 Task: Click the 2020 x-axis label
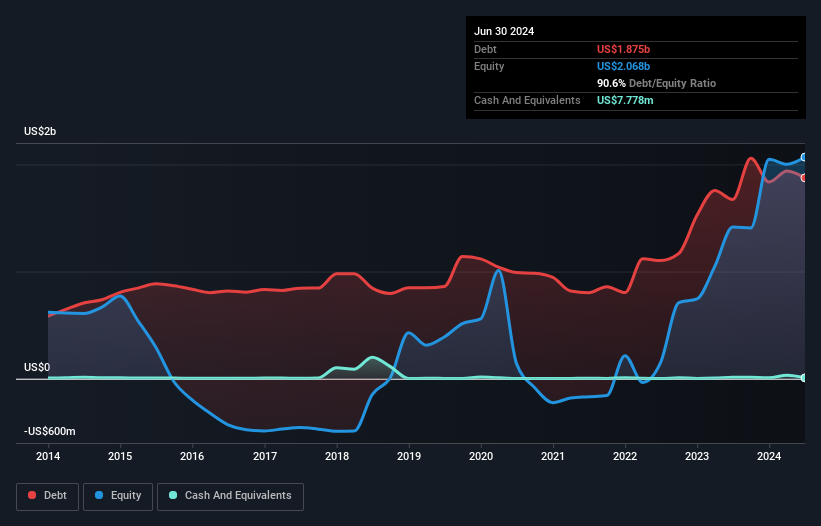coord(481,456)
